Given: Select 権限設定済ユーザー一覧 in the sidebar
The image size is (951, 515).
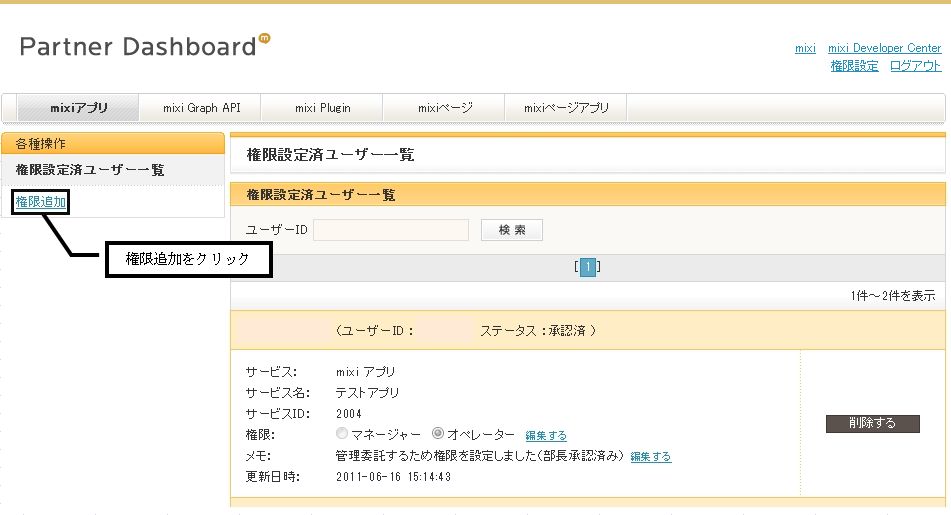Looking at the screenshot, I should pos(90,170).
